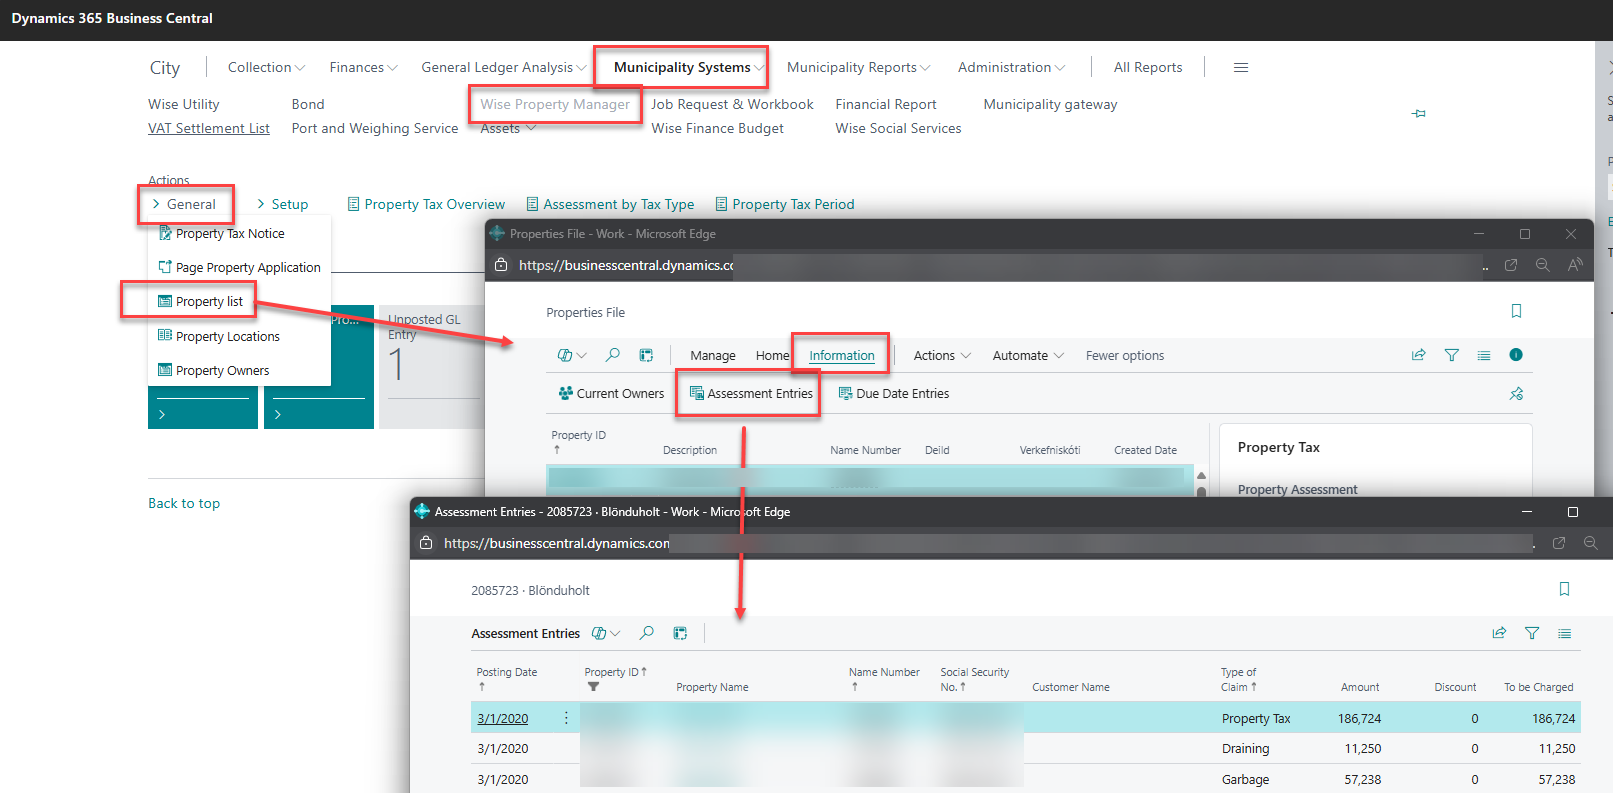This screenshot has height=793, width=1613.
Task: Search within the Assessment Entries list
Action: (x=647, y=633)
